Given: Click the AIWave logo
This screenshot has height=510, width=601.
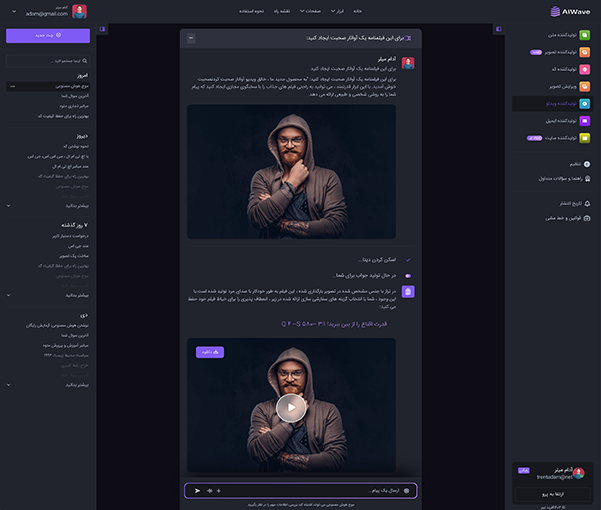Looking at the screenshot, I should (x=570, y=11).
